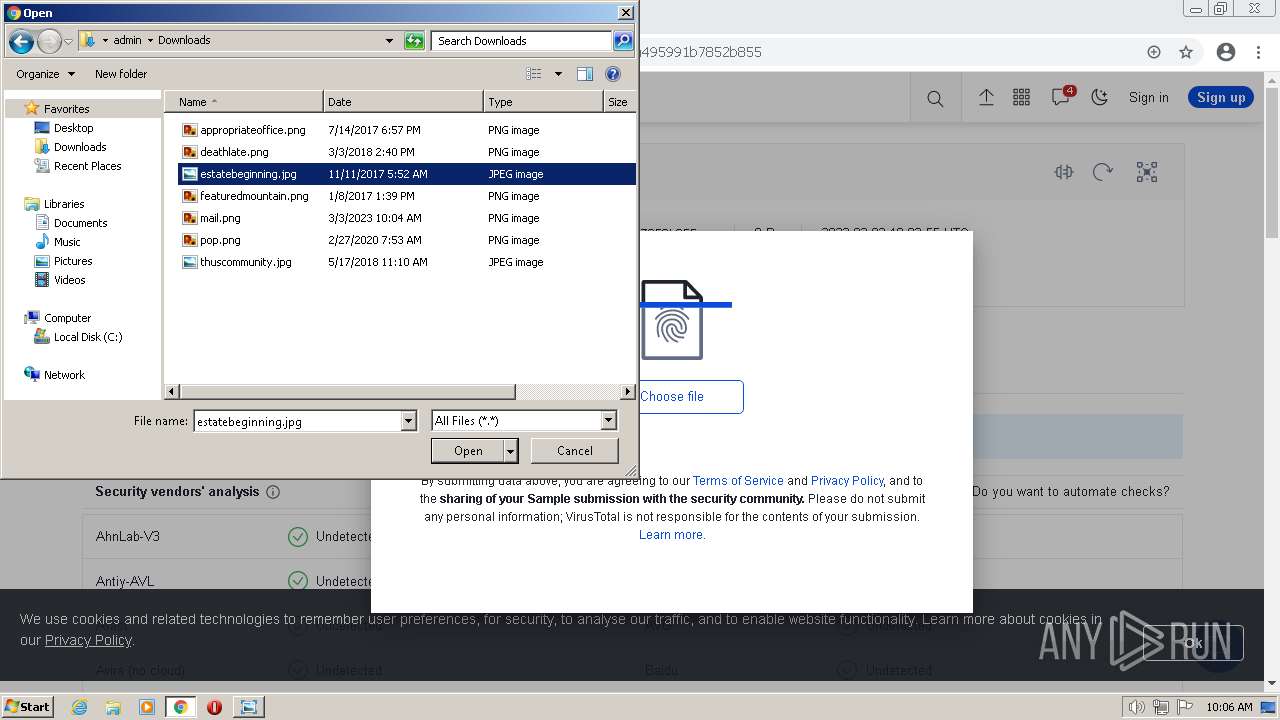Viewport: 1280px width, 720px height.
Task: Open the VirusTotal apps grid icon
Action: [1021, 97]
